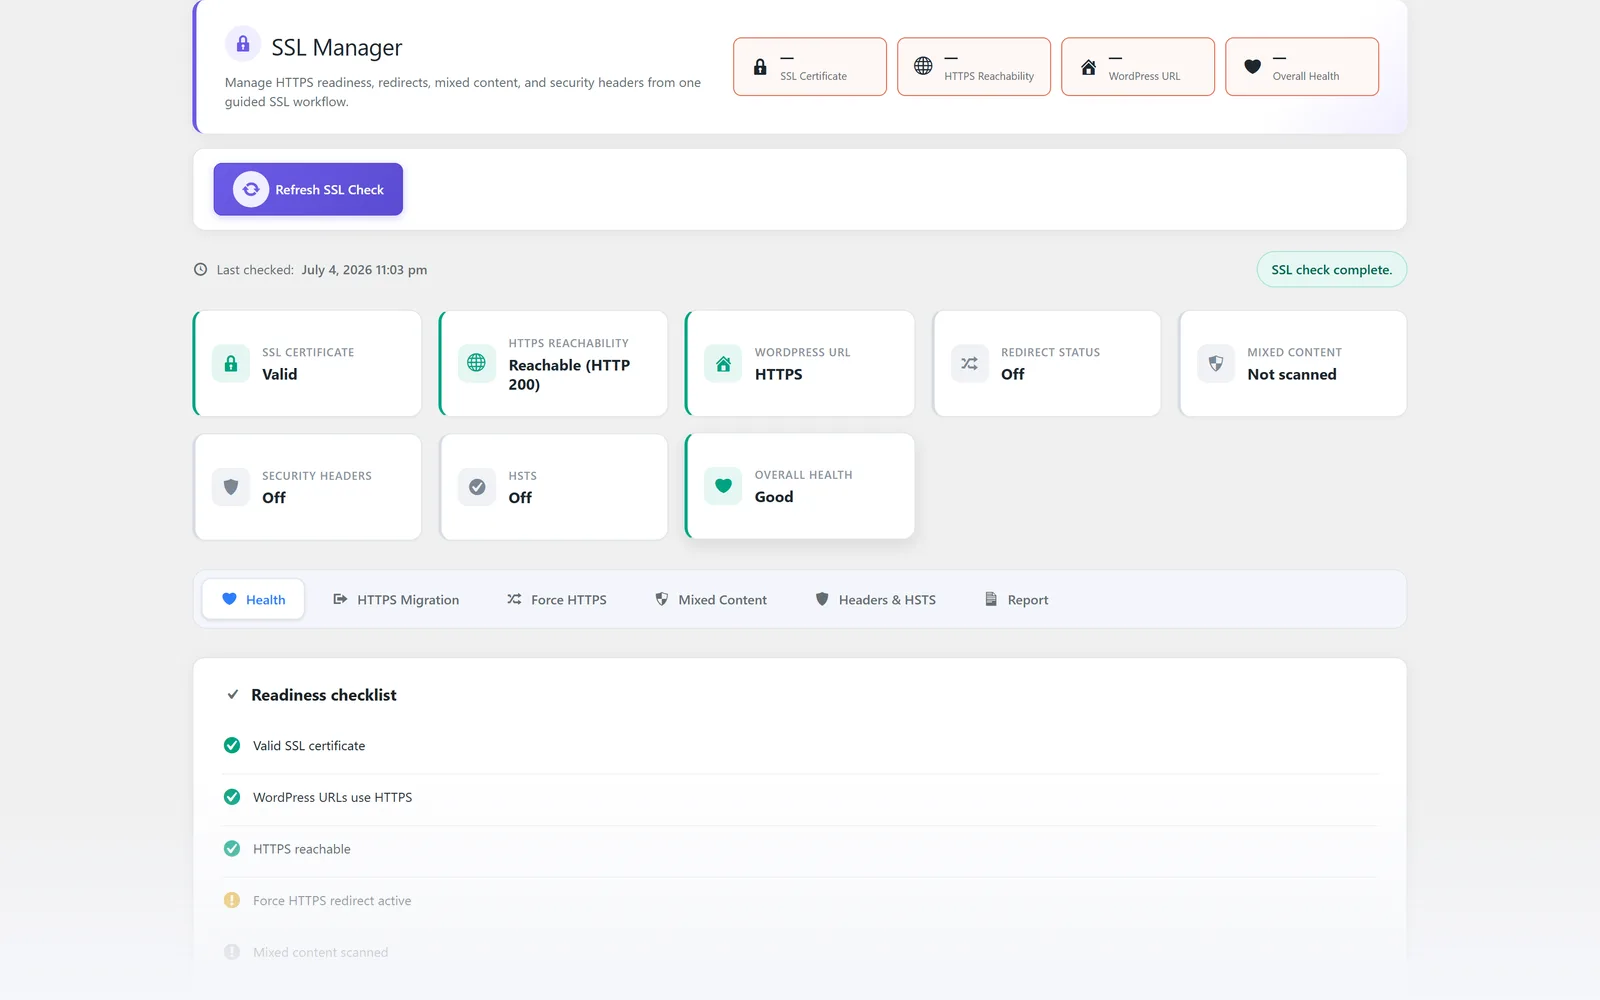Viewport: 1600px width, 1000px height.
Task: Click the Off value on Security Headers card
Action: (x=274, y=498)
